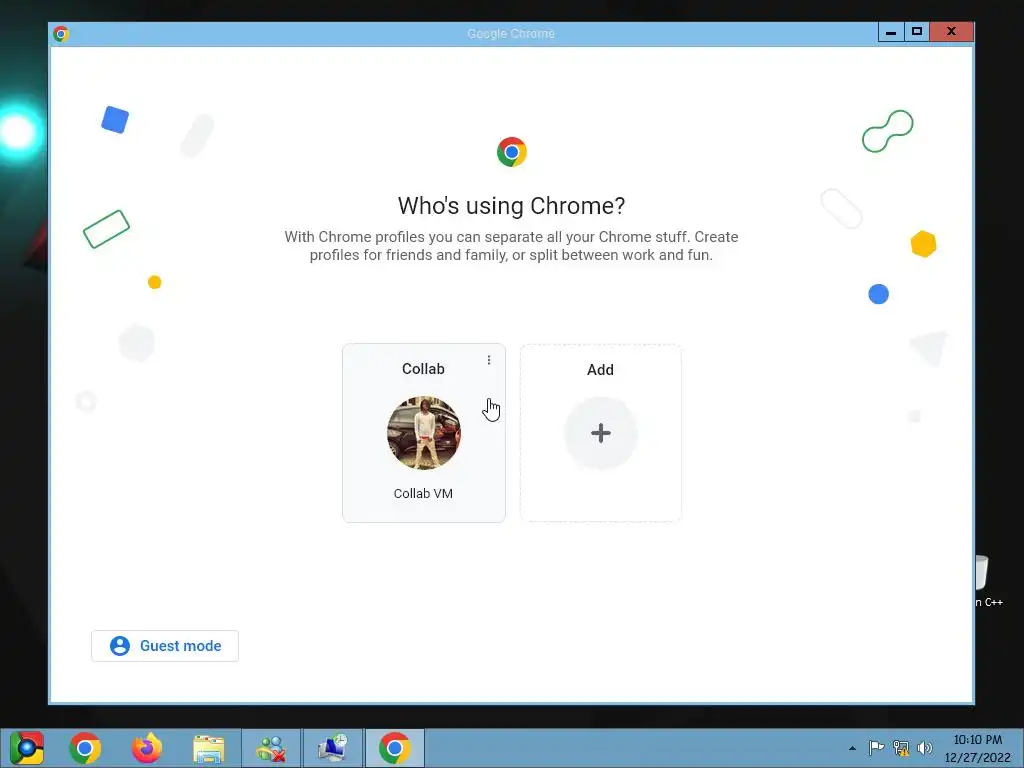Open Action Center flag icon
Image resolution: width=1024 pixels, height=768 pixels.
pyautogui.click(x=876, y=747)
